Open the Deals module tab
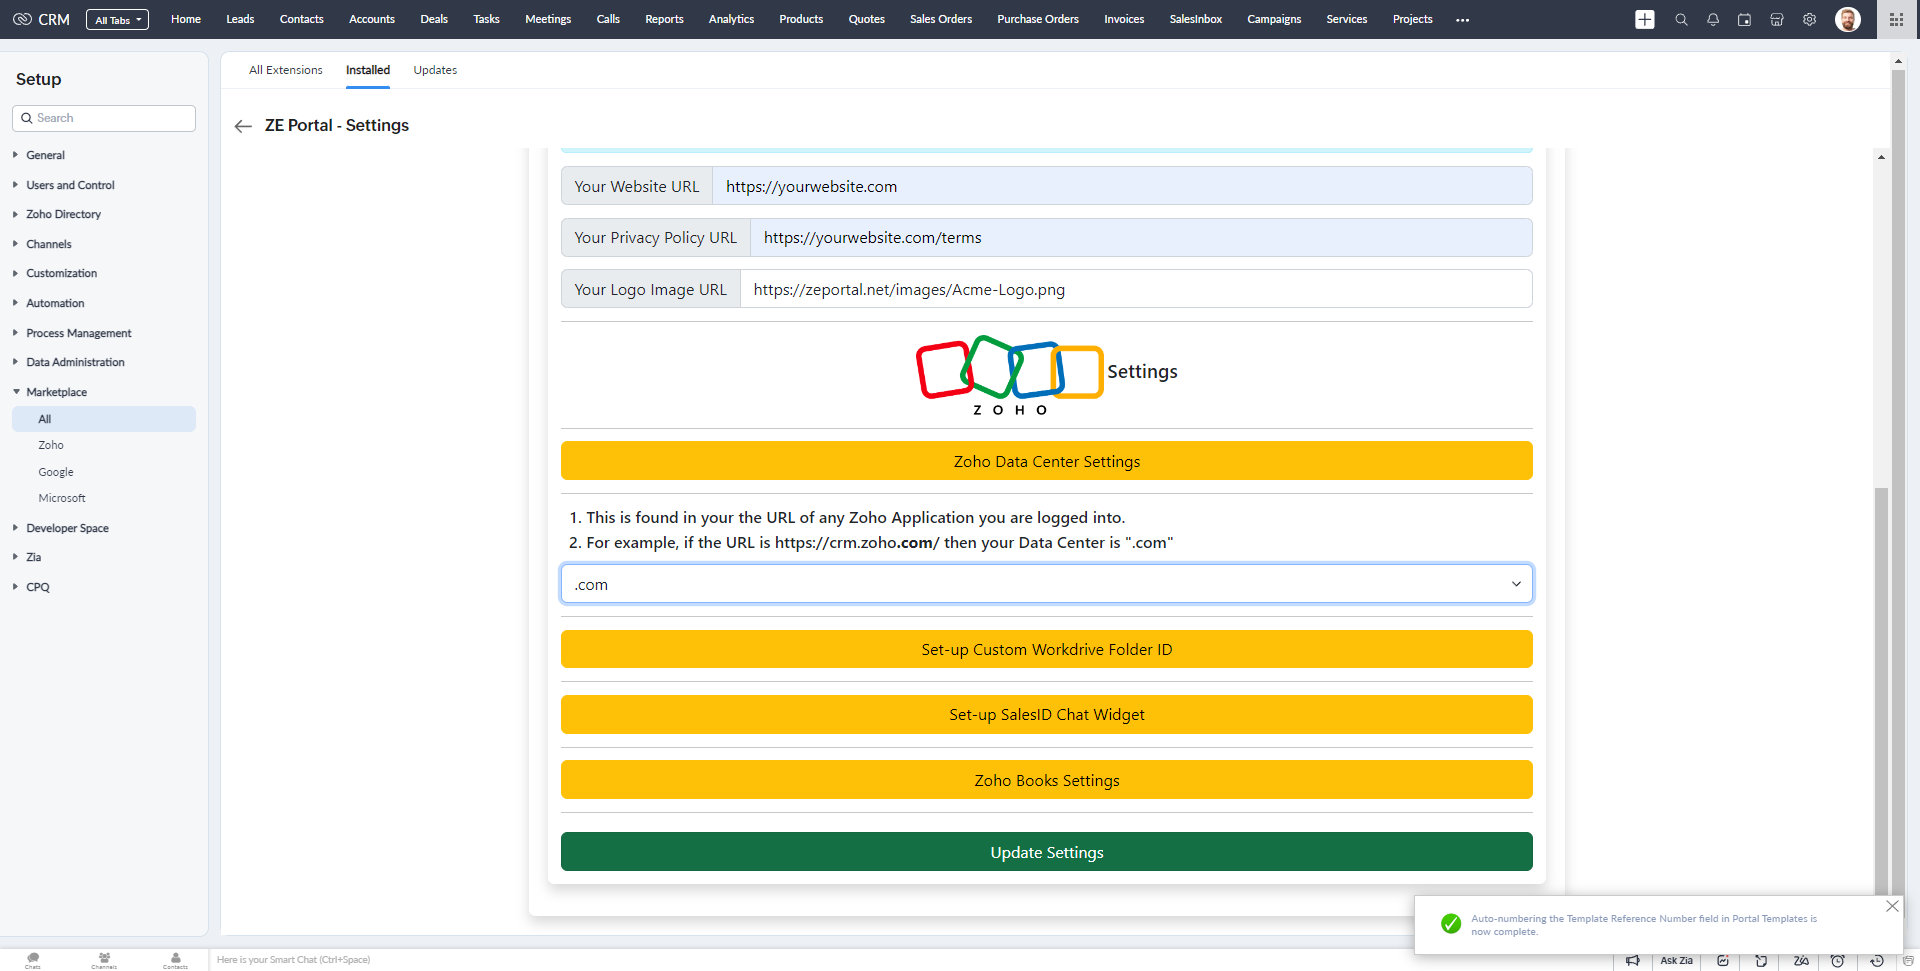1920x971 pixels. coord(434,19)
